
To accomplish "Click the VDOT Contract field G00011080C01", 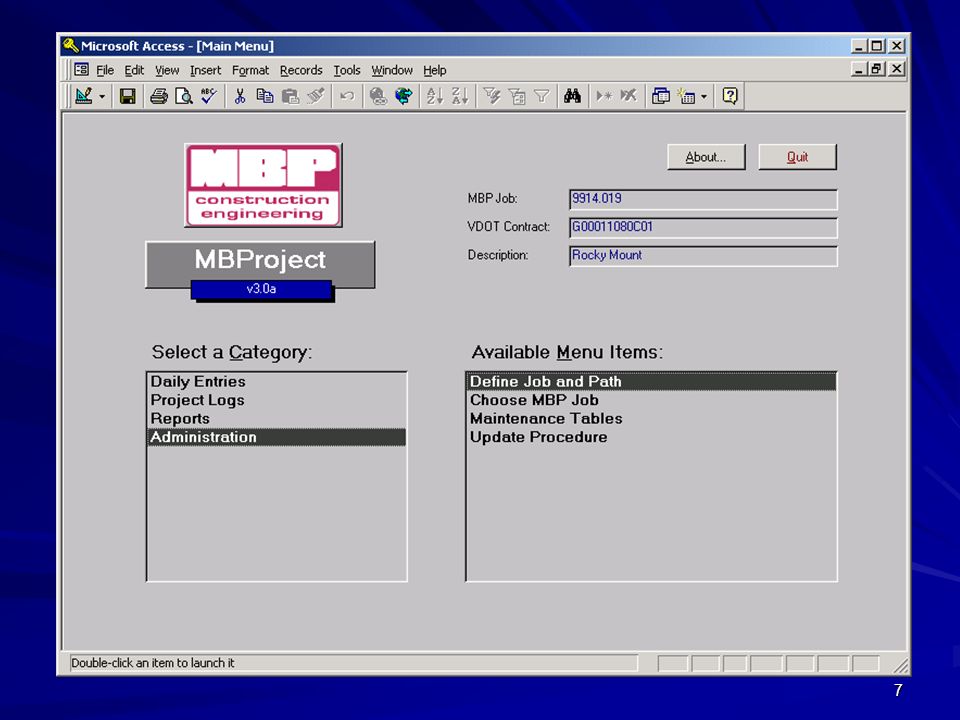I will click(x=703, y=227).
